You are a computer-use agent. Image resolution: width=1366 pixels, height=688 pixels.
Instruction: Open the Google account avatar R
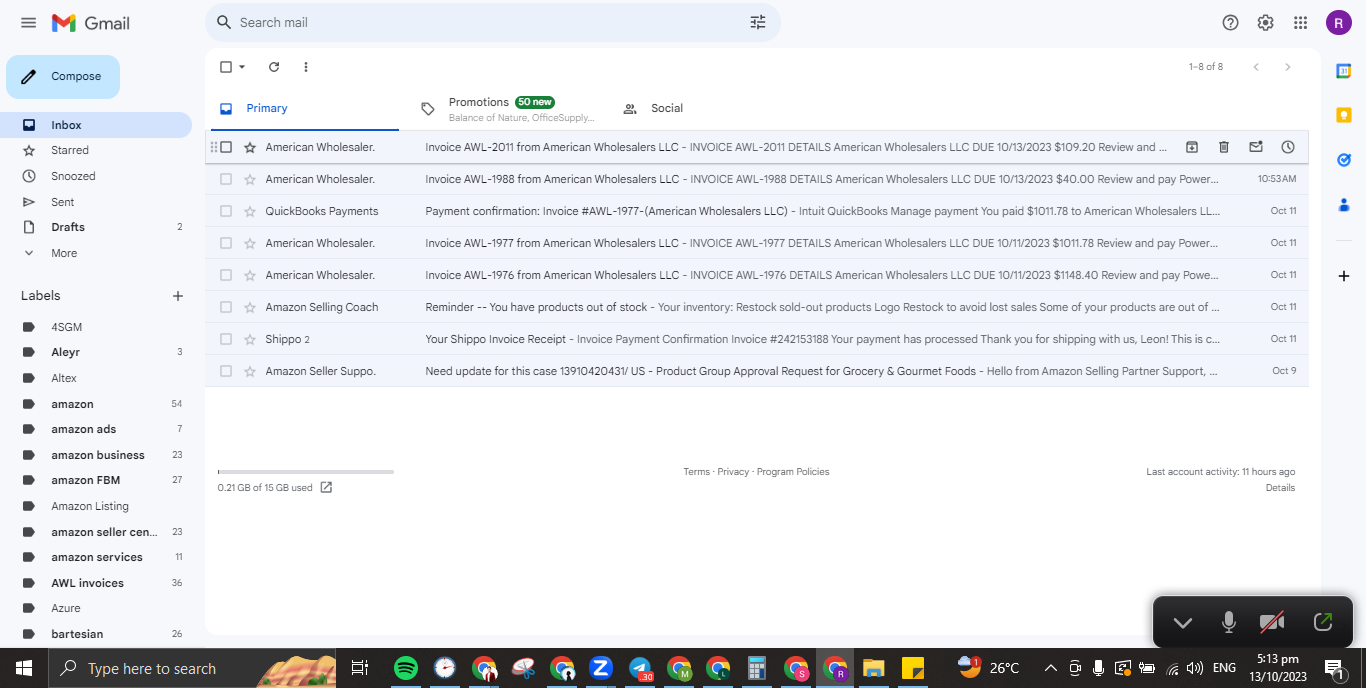coord(1339,23)
